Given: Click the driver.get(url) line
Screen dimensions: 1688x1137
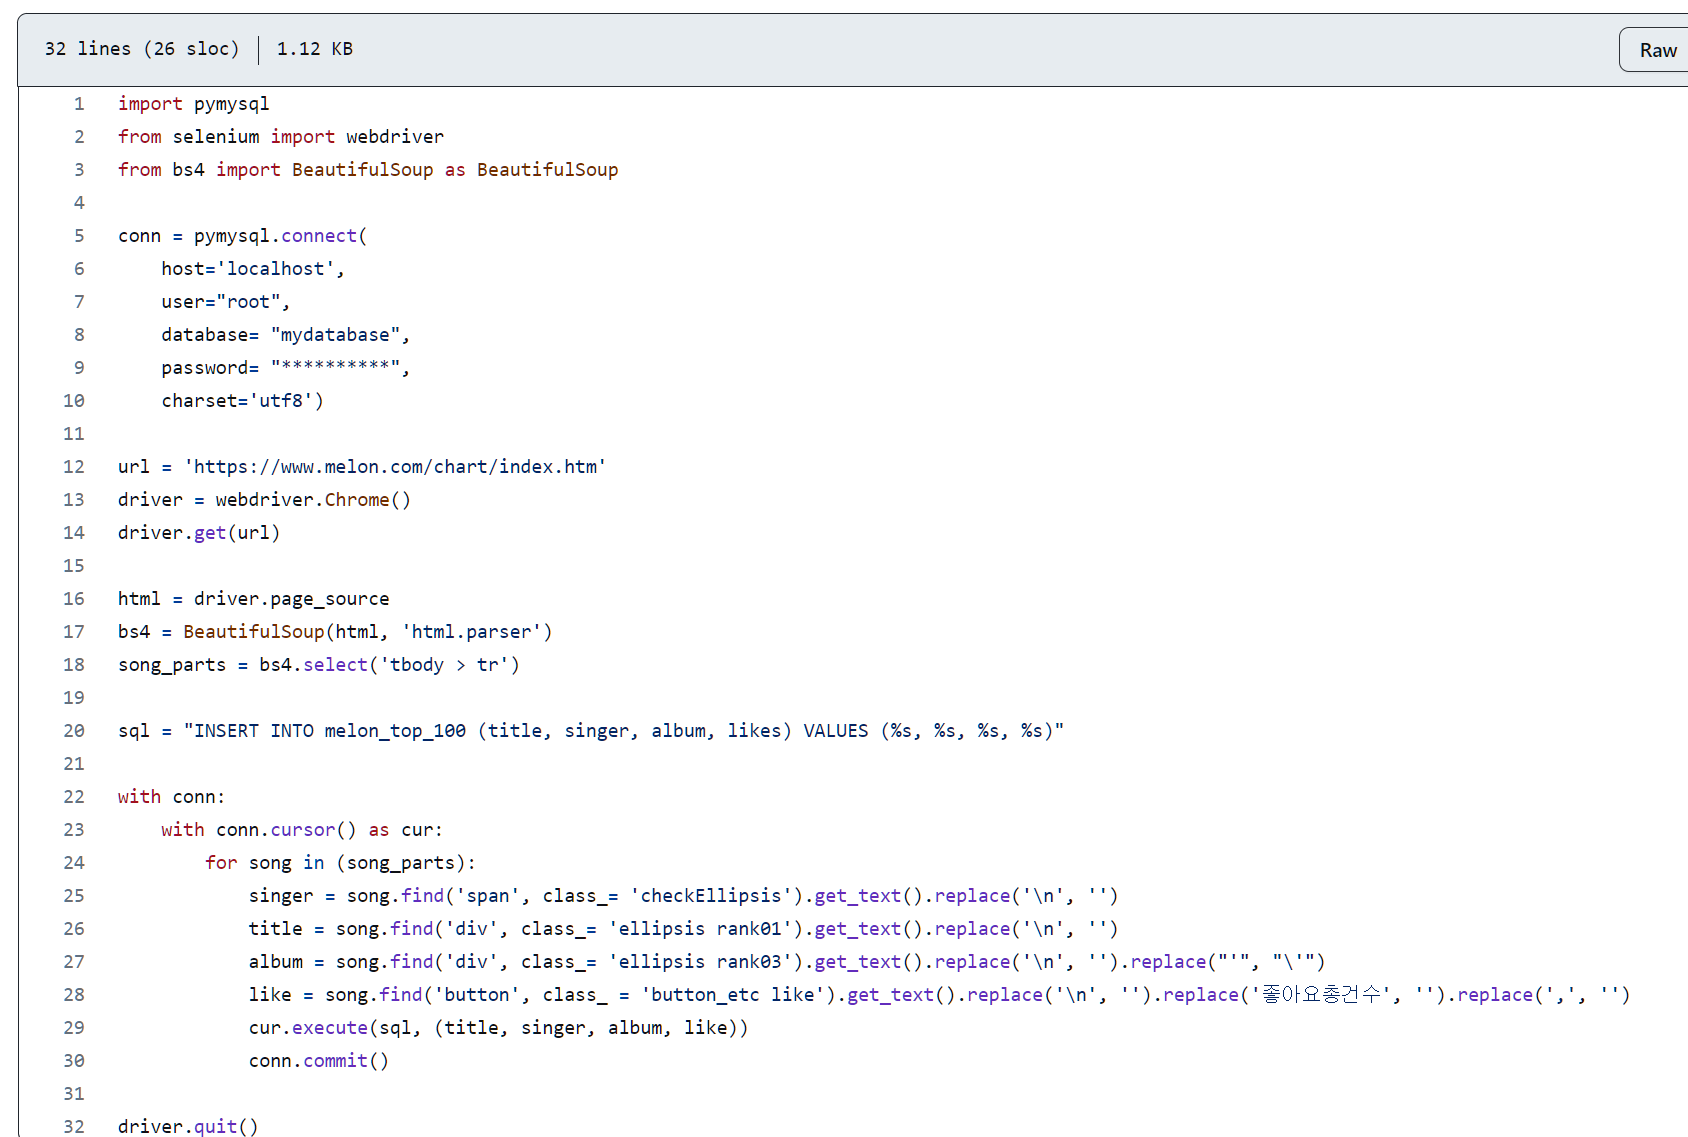Looking at the screenshot, I should [x=199, y=533].
